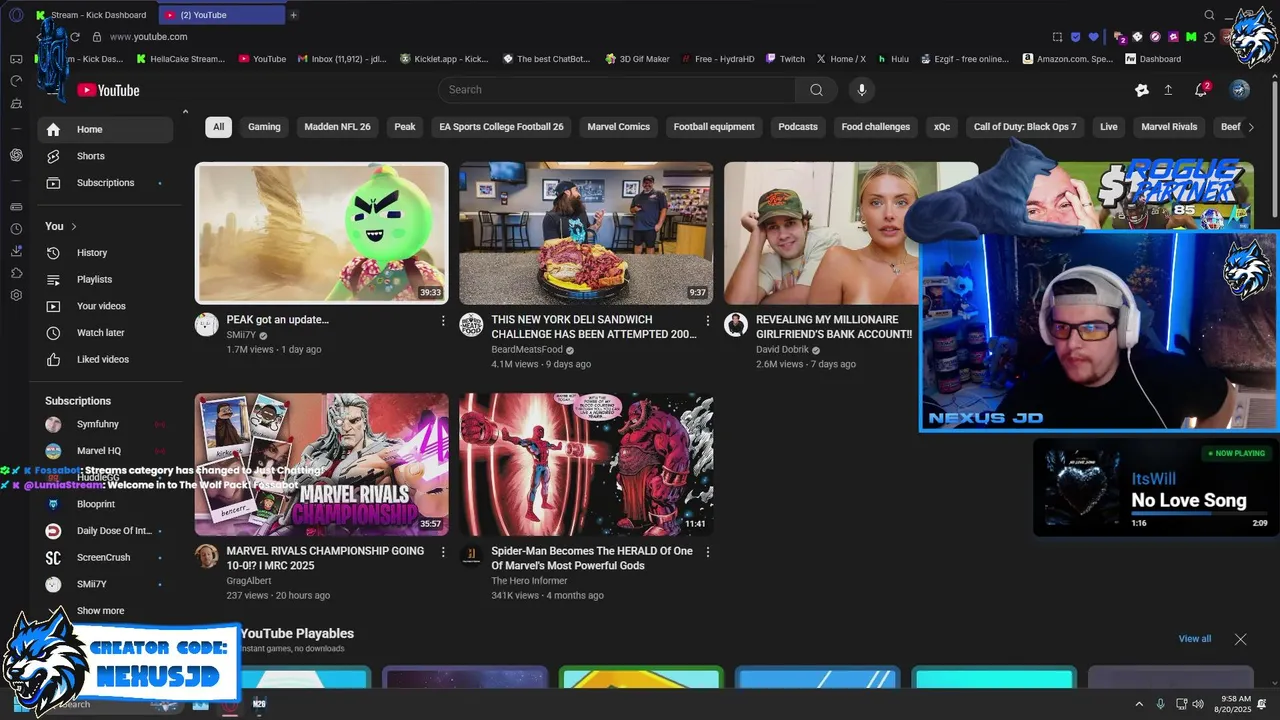This screenshot has width=1280, height=720.
Task: Open ChatGPT icon in Opera sidebar
Action: point(16,155)
